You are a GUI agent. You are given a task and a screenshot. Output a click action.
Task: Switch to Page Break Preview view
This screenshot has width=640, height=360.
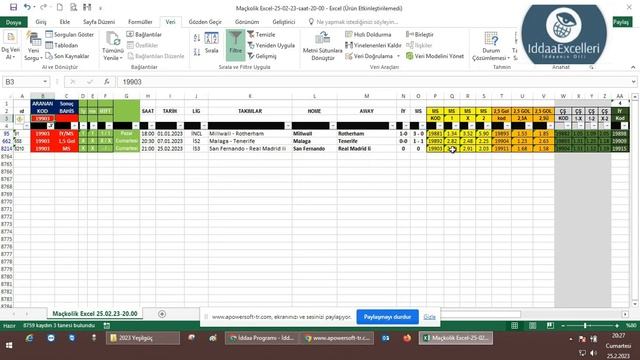pyautogui.click(x=550, y=325)
